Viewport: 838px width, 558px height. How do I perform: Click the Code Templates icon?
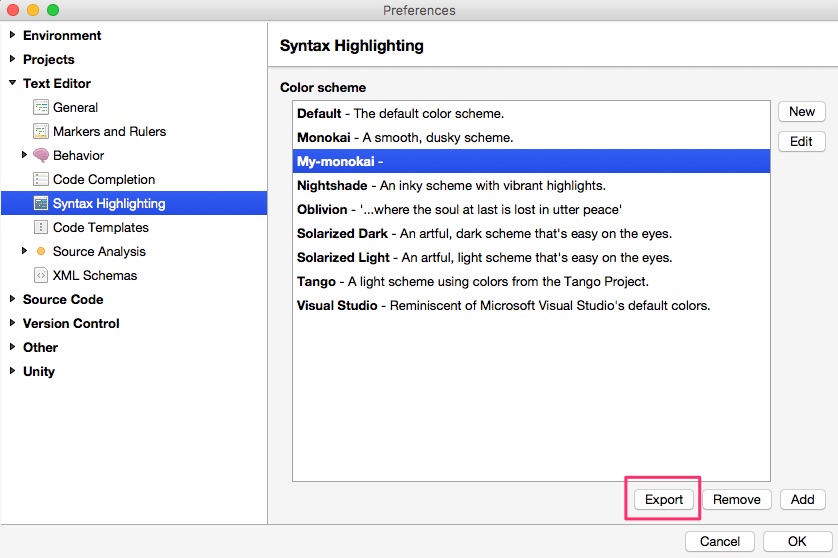pyautogui.click(x=41, y=228)
